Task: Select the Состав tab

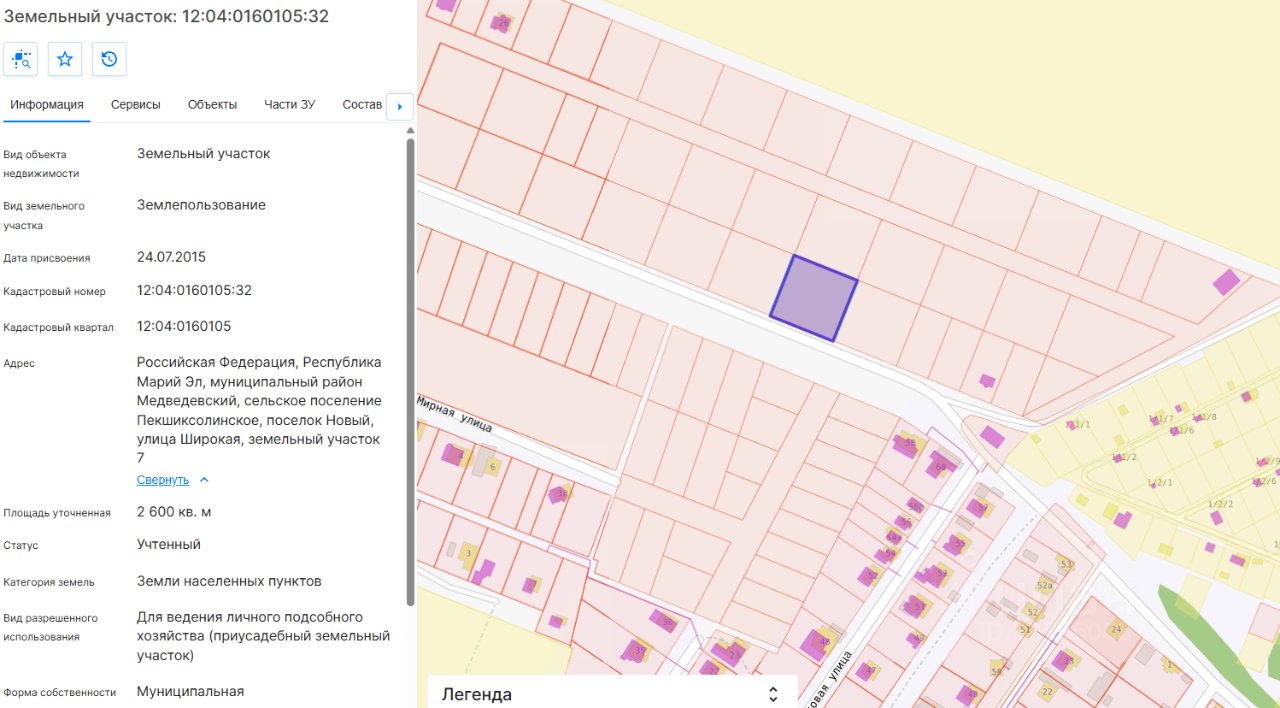Action: pos(362,105)
